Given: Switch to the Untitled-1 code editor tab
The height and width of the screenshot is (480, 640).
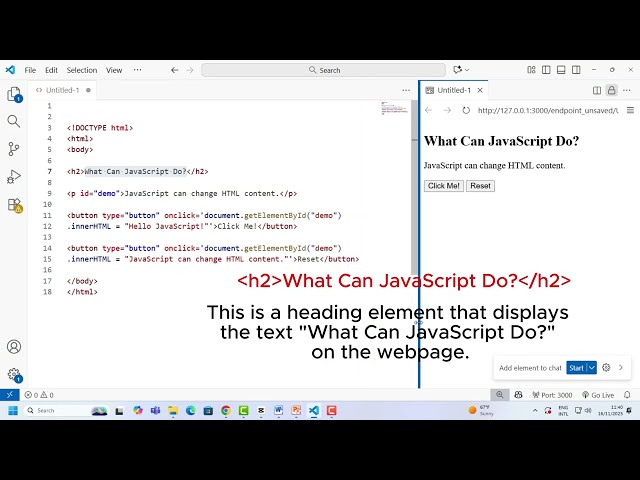Looking at the screenshot, I should (x=62, y=90).
